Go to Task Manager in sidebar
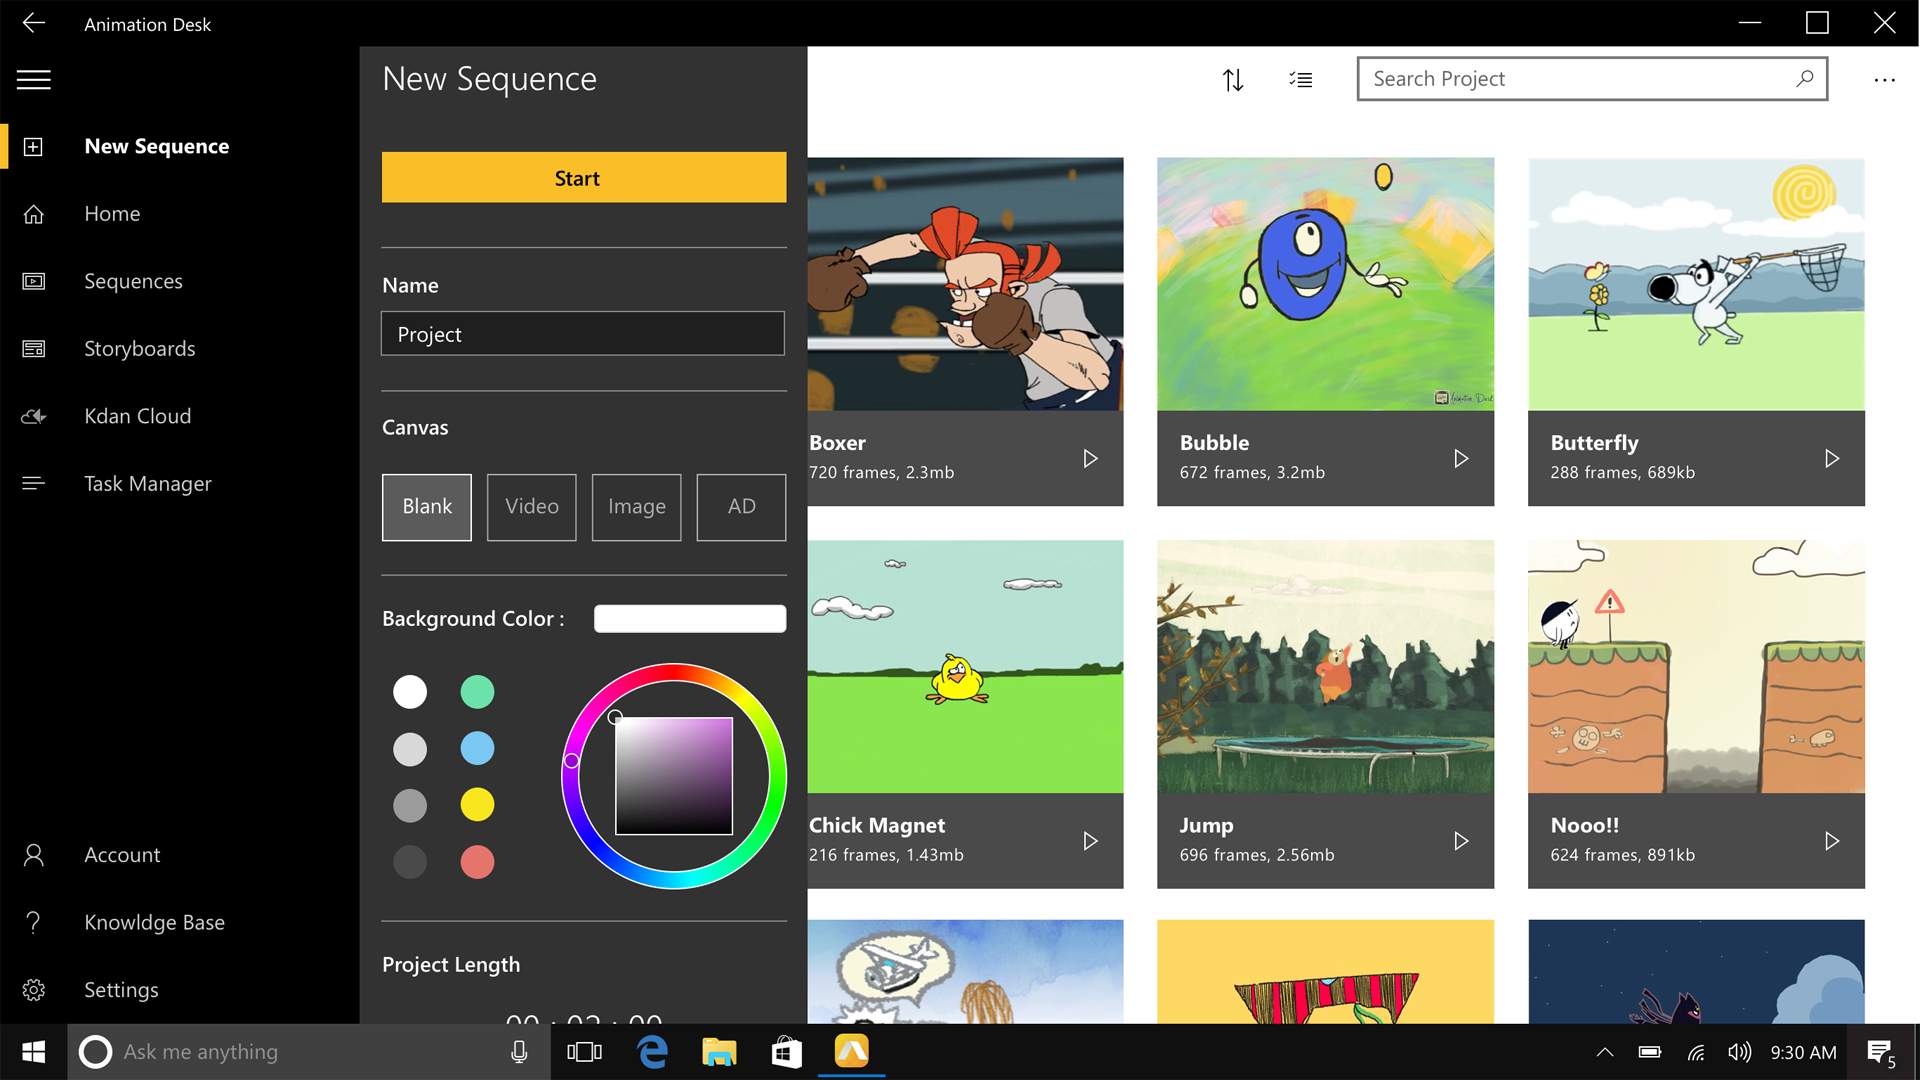1920x1080 pixels. pos(147,484)
